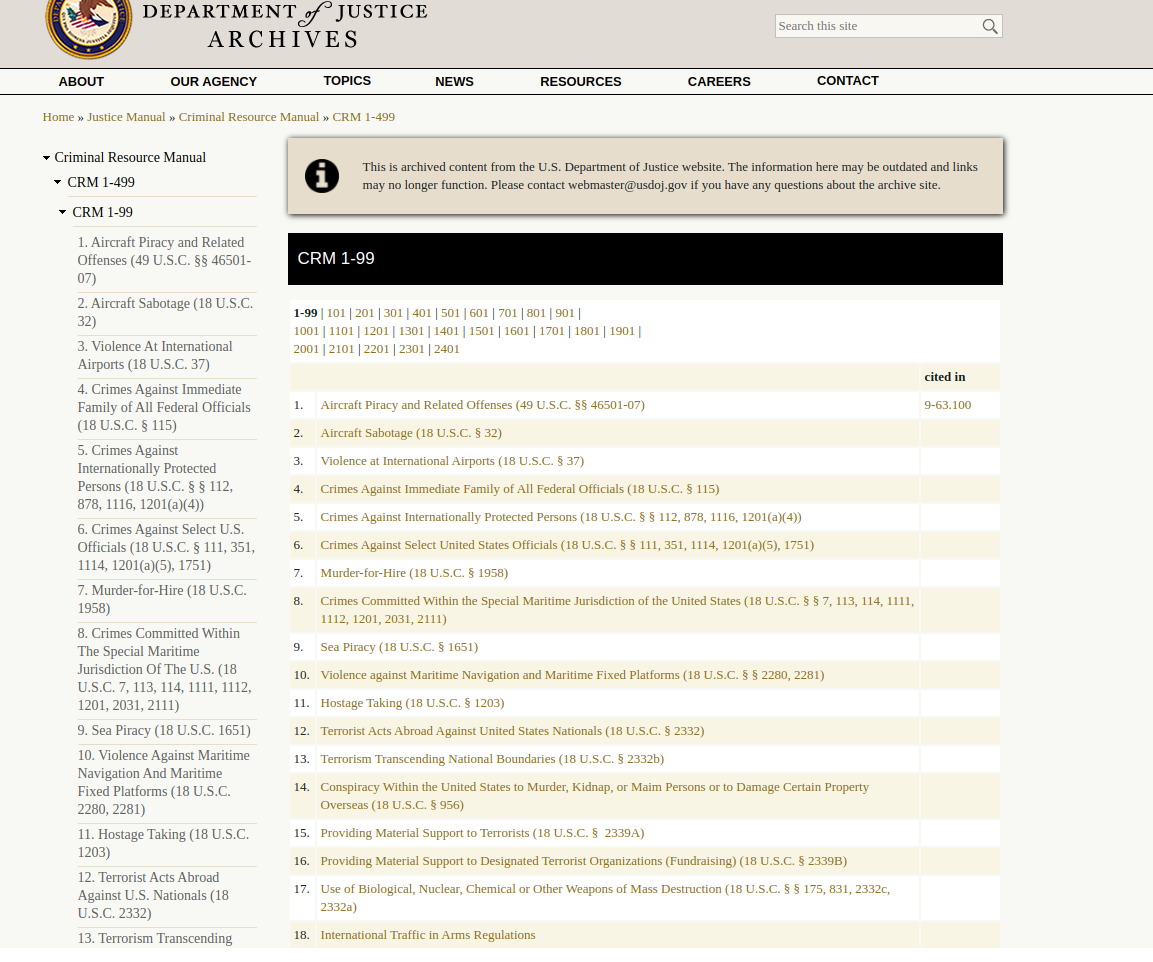
Task: Open Terrorist Acts Abroad table link
Action: [x=513, y=730]
